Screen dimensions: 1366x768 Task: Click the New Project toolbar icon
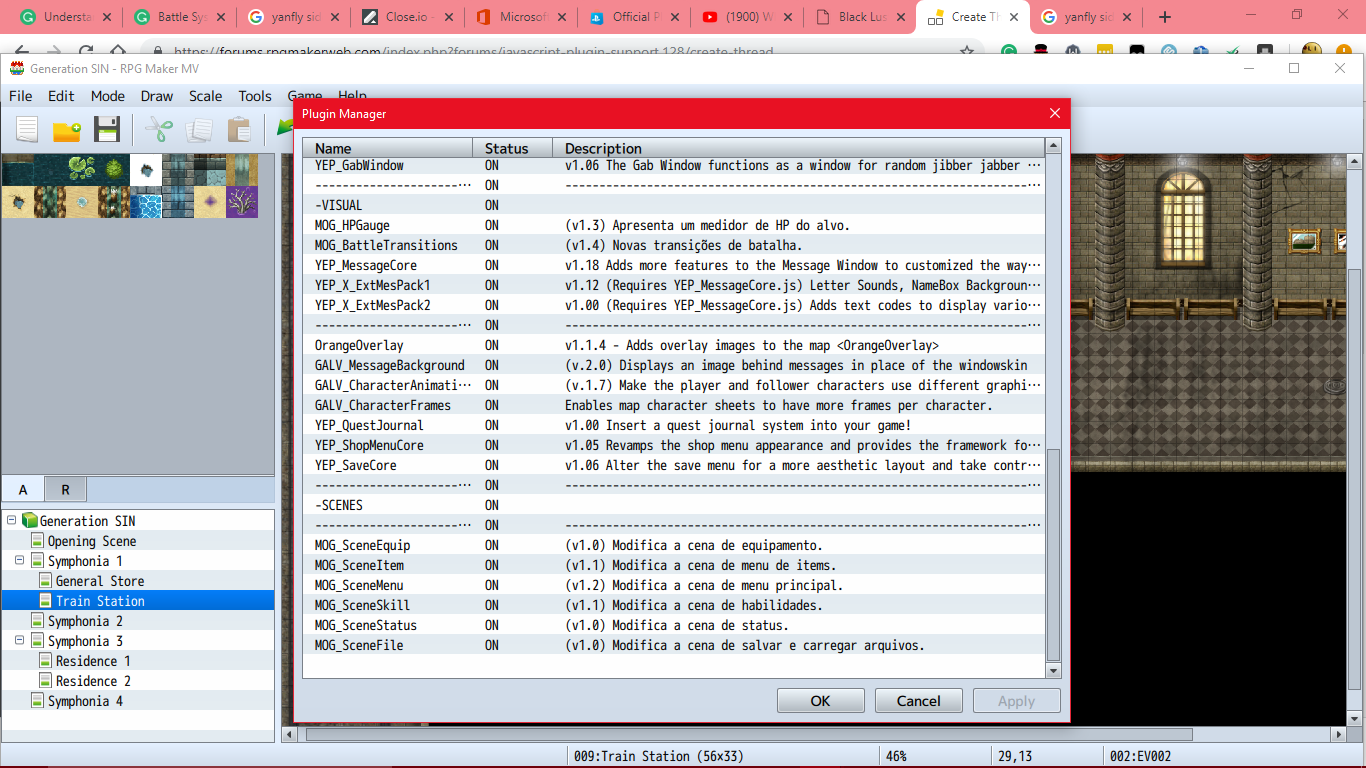coord(27,130)
